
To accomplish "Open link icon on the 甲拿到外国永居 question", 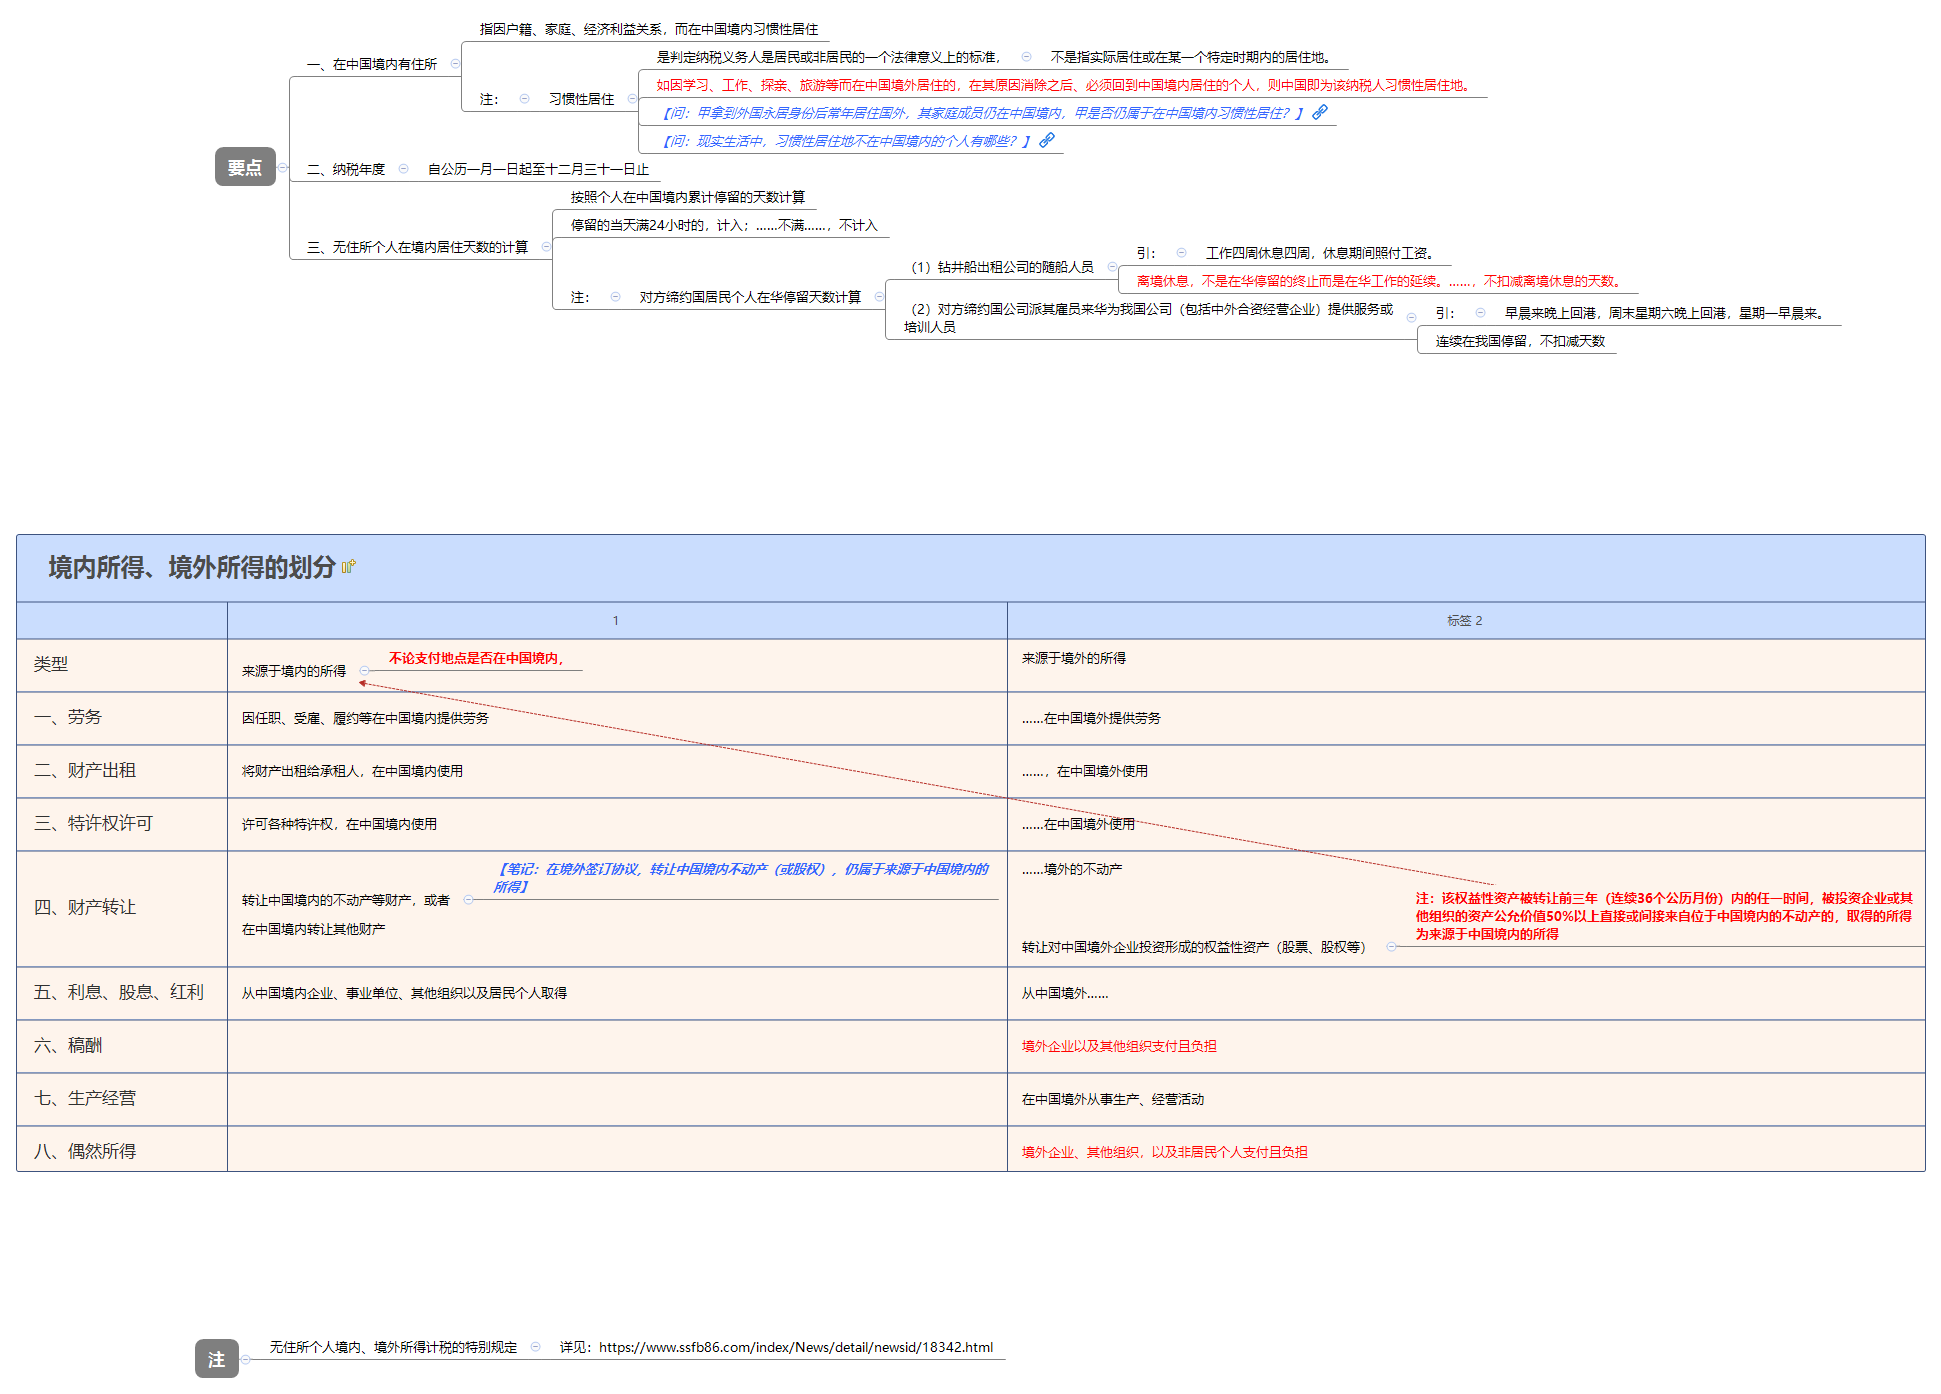I will click(x=1320, y=112).
